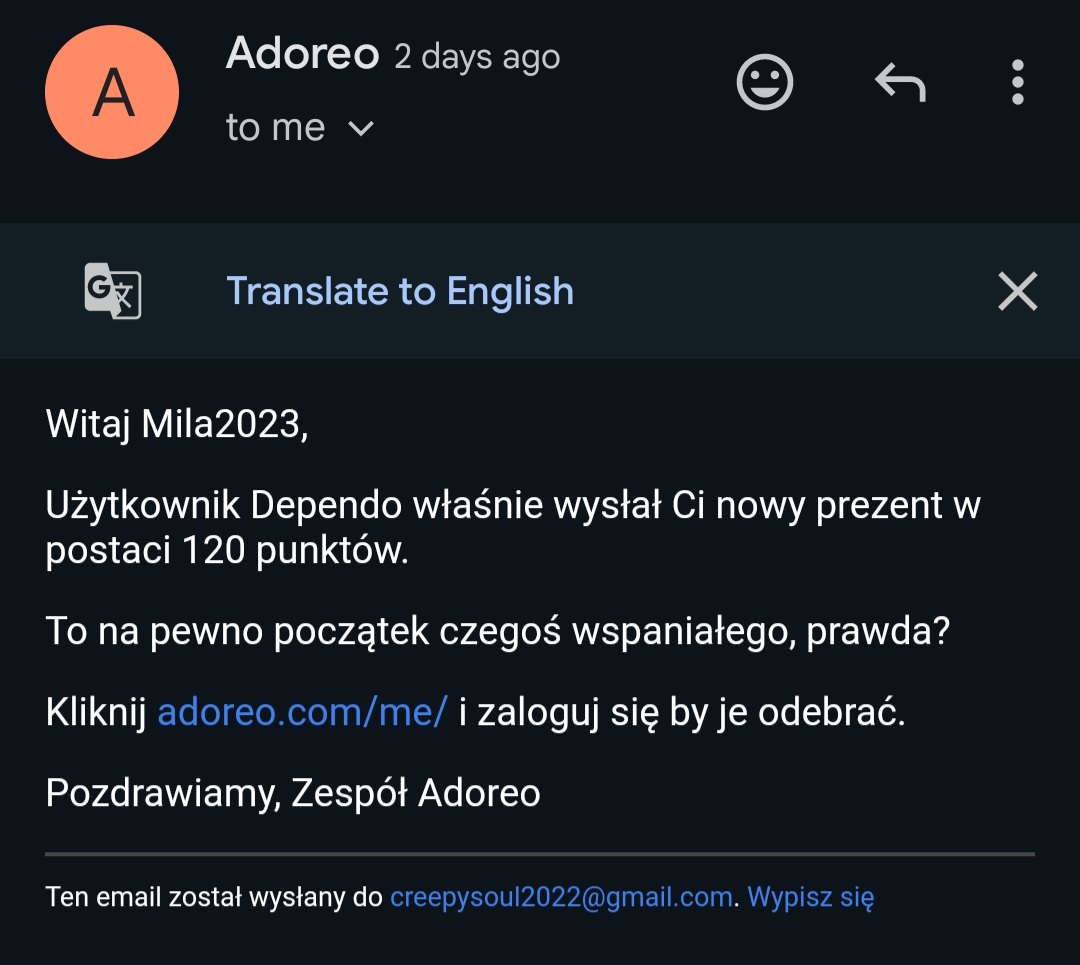Click the text "i zaloguj się by je odebrać"
The image size is (1080, 965).
pos(681,713)
